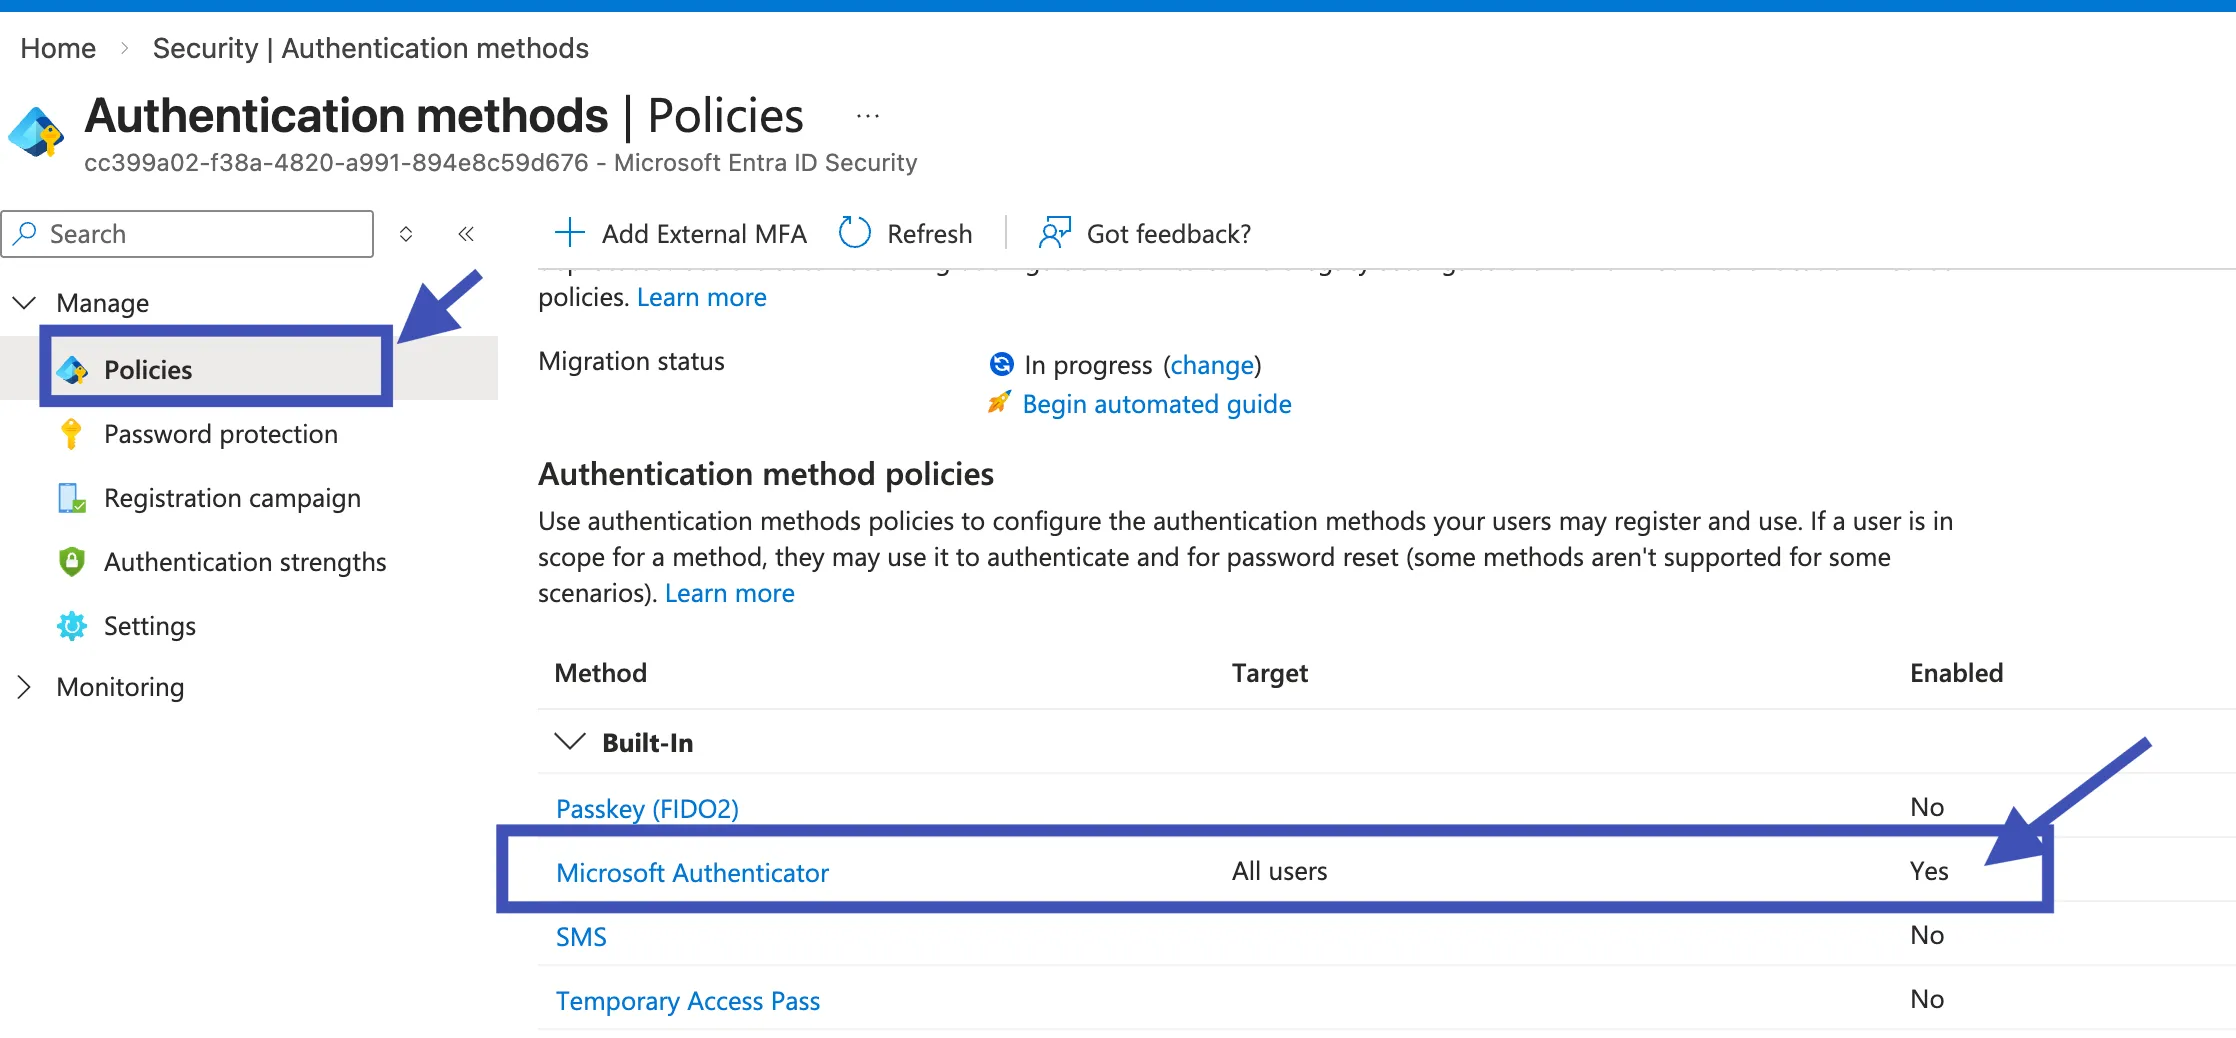Click the circular Refresh icon
Image resolution: width=2236 pixels, height=1038 pixels.
[854, 233]
